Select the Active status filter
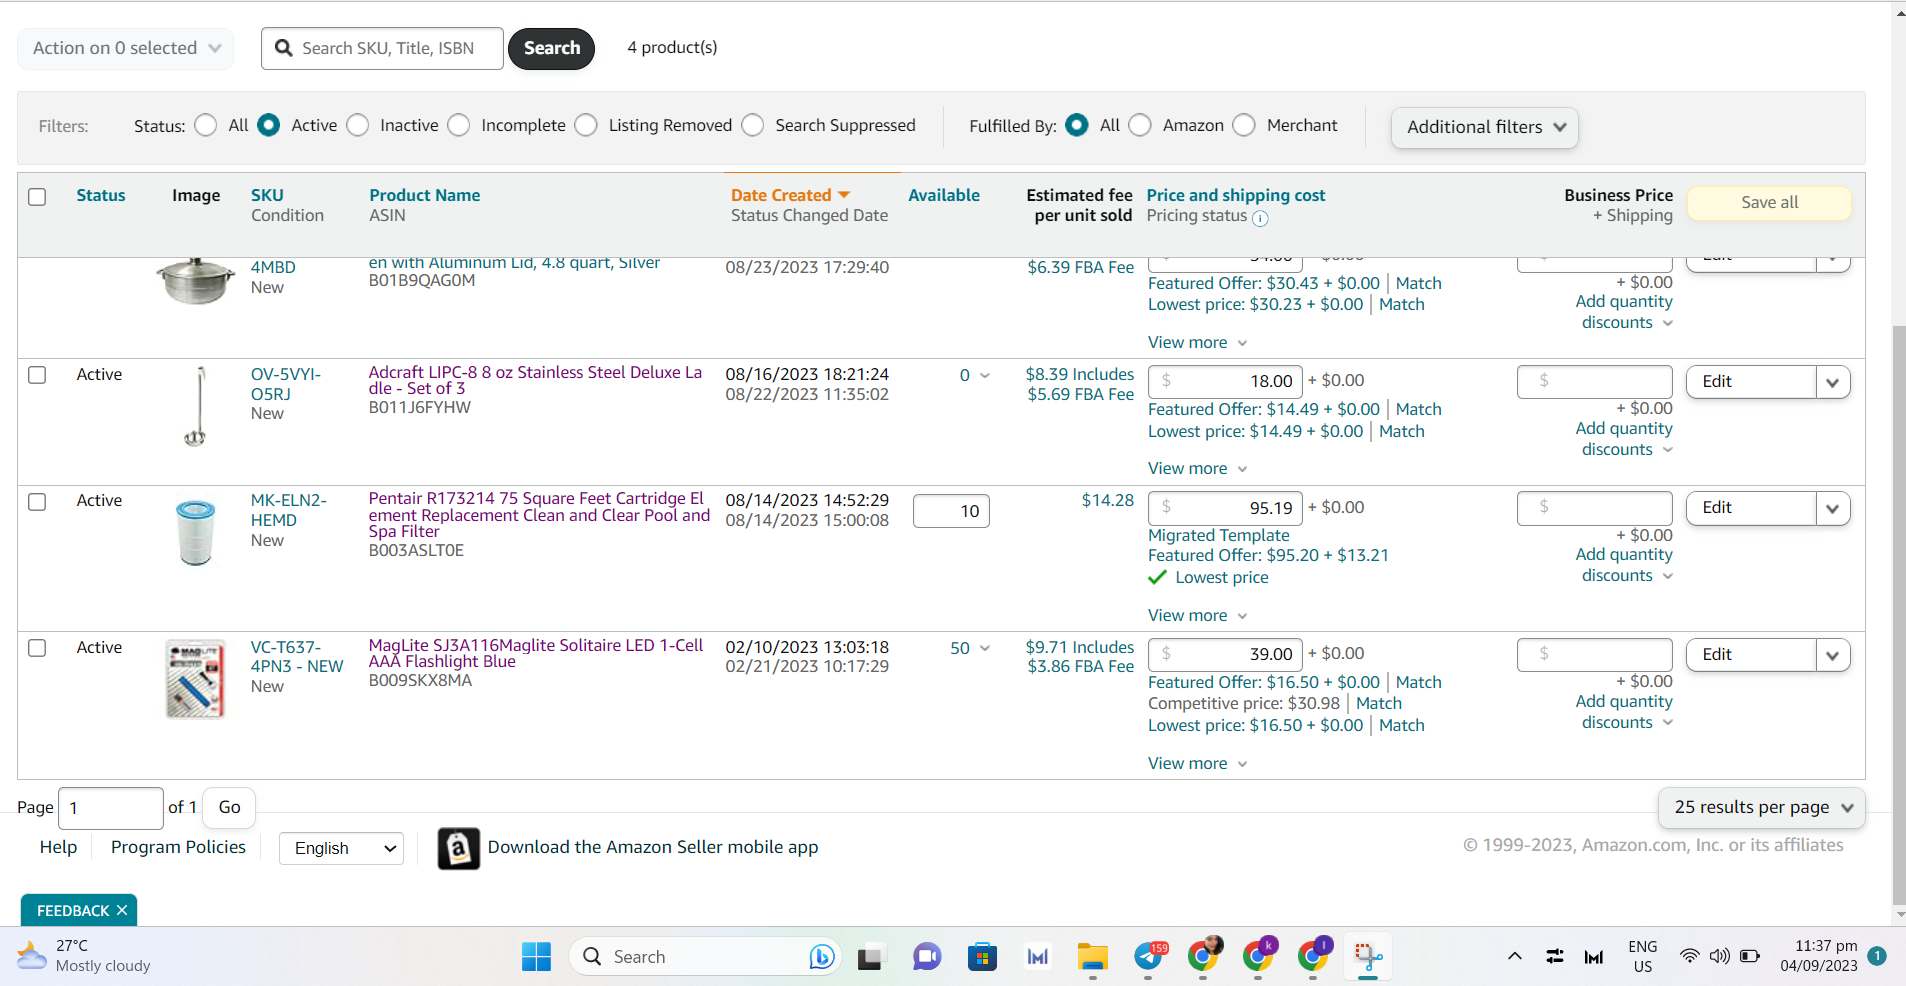Image resolution: width=1906 pixels, height=986 pixels. click(268, 125)
